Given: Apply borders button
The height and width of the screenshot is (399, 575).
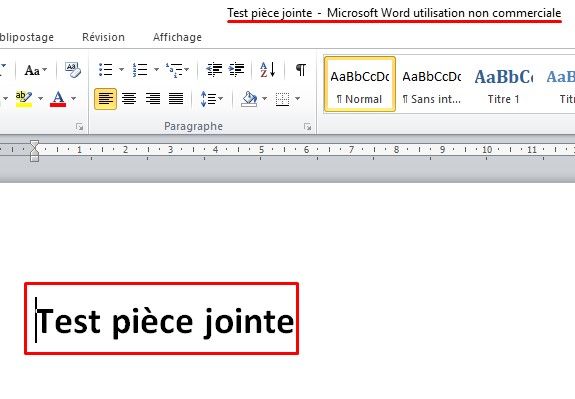Looking at the screenshot, I should point(282,99).
